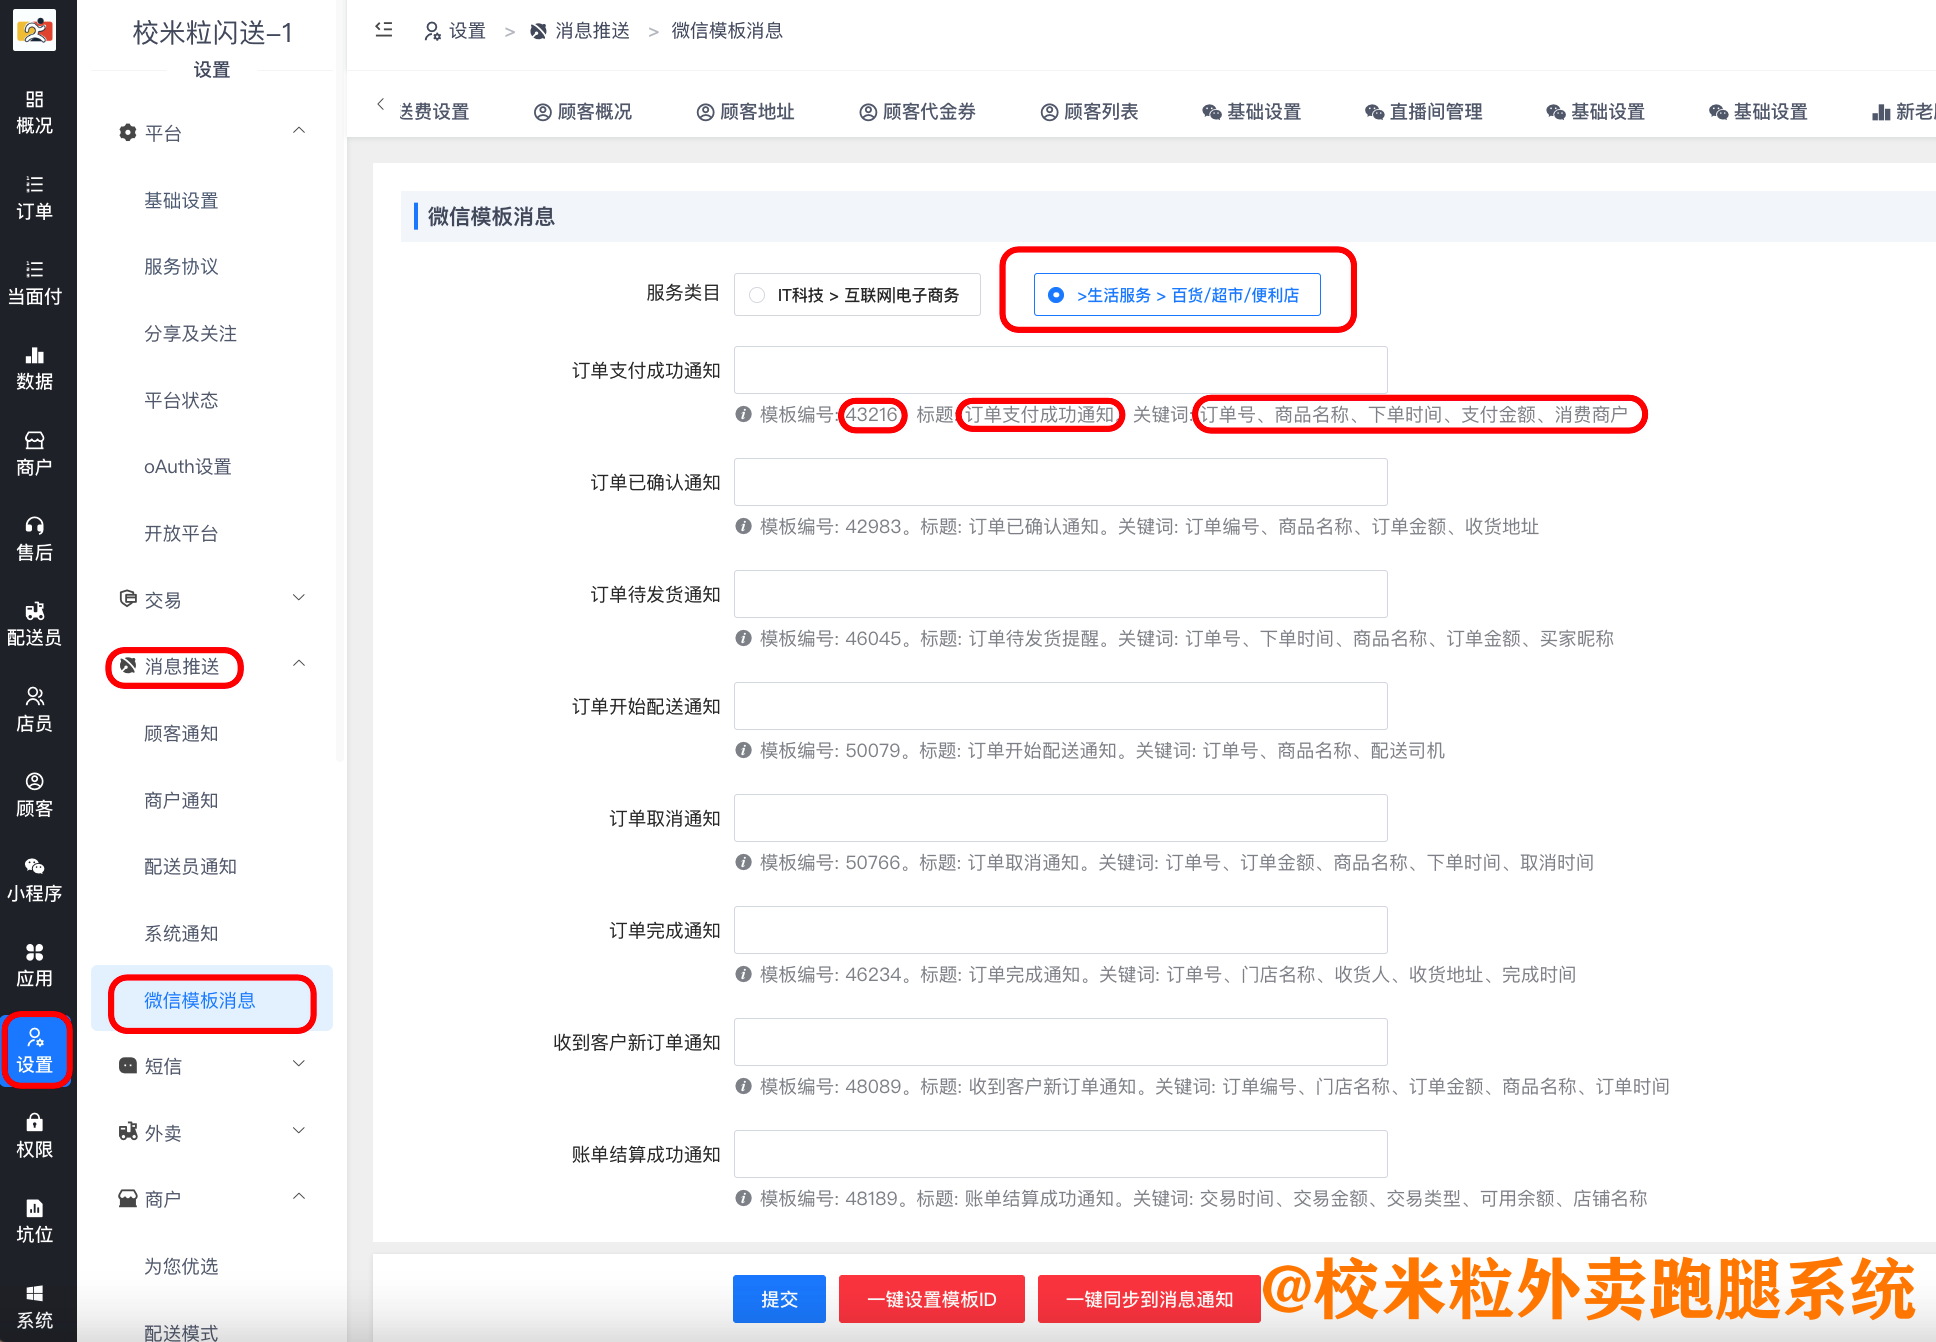This screenshot has width=1936, height=1342.
Task: Choose the IT科技 internet e-commerce radio
Action: [757, 295]
